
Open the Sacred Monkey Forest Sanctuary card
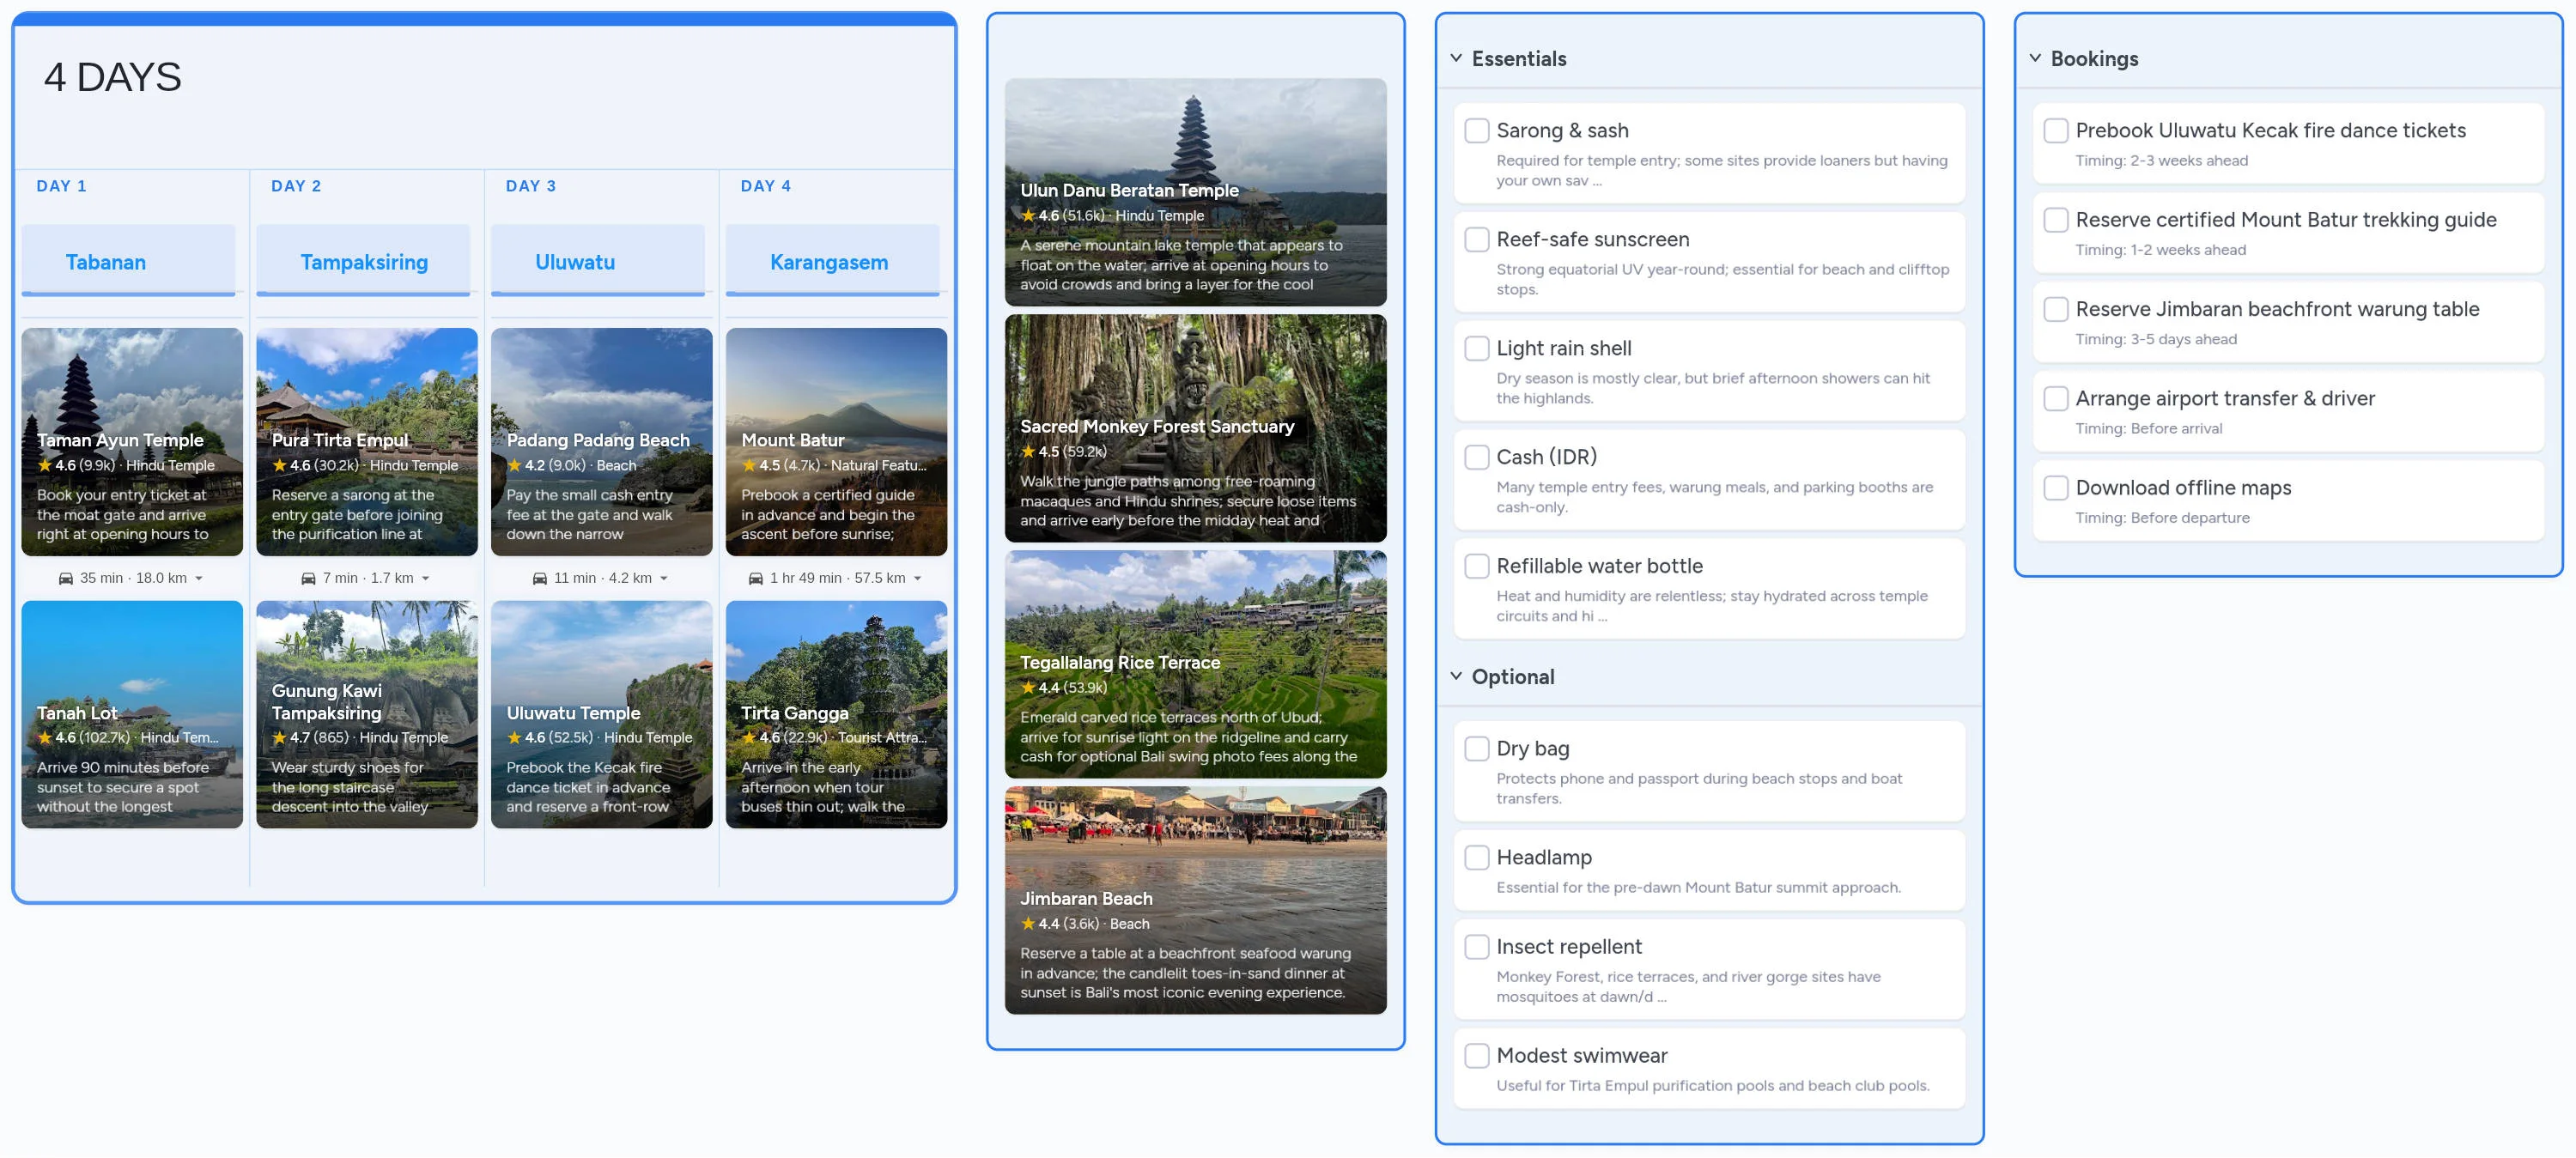pos(1196,428)
